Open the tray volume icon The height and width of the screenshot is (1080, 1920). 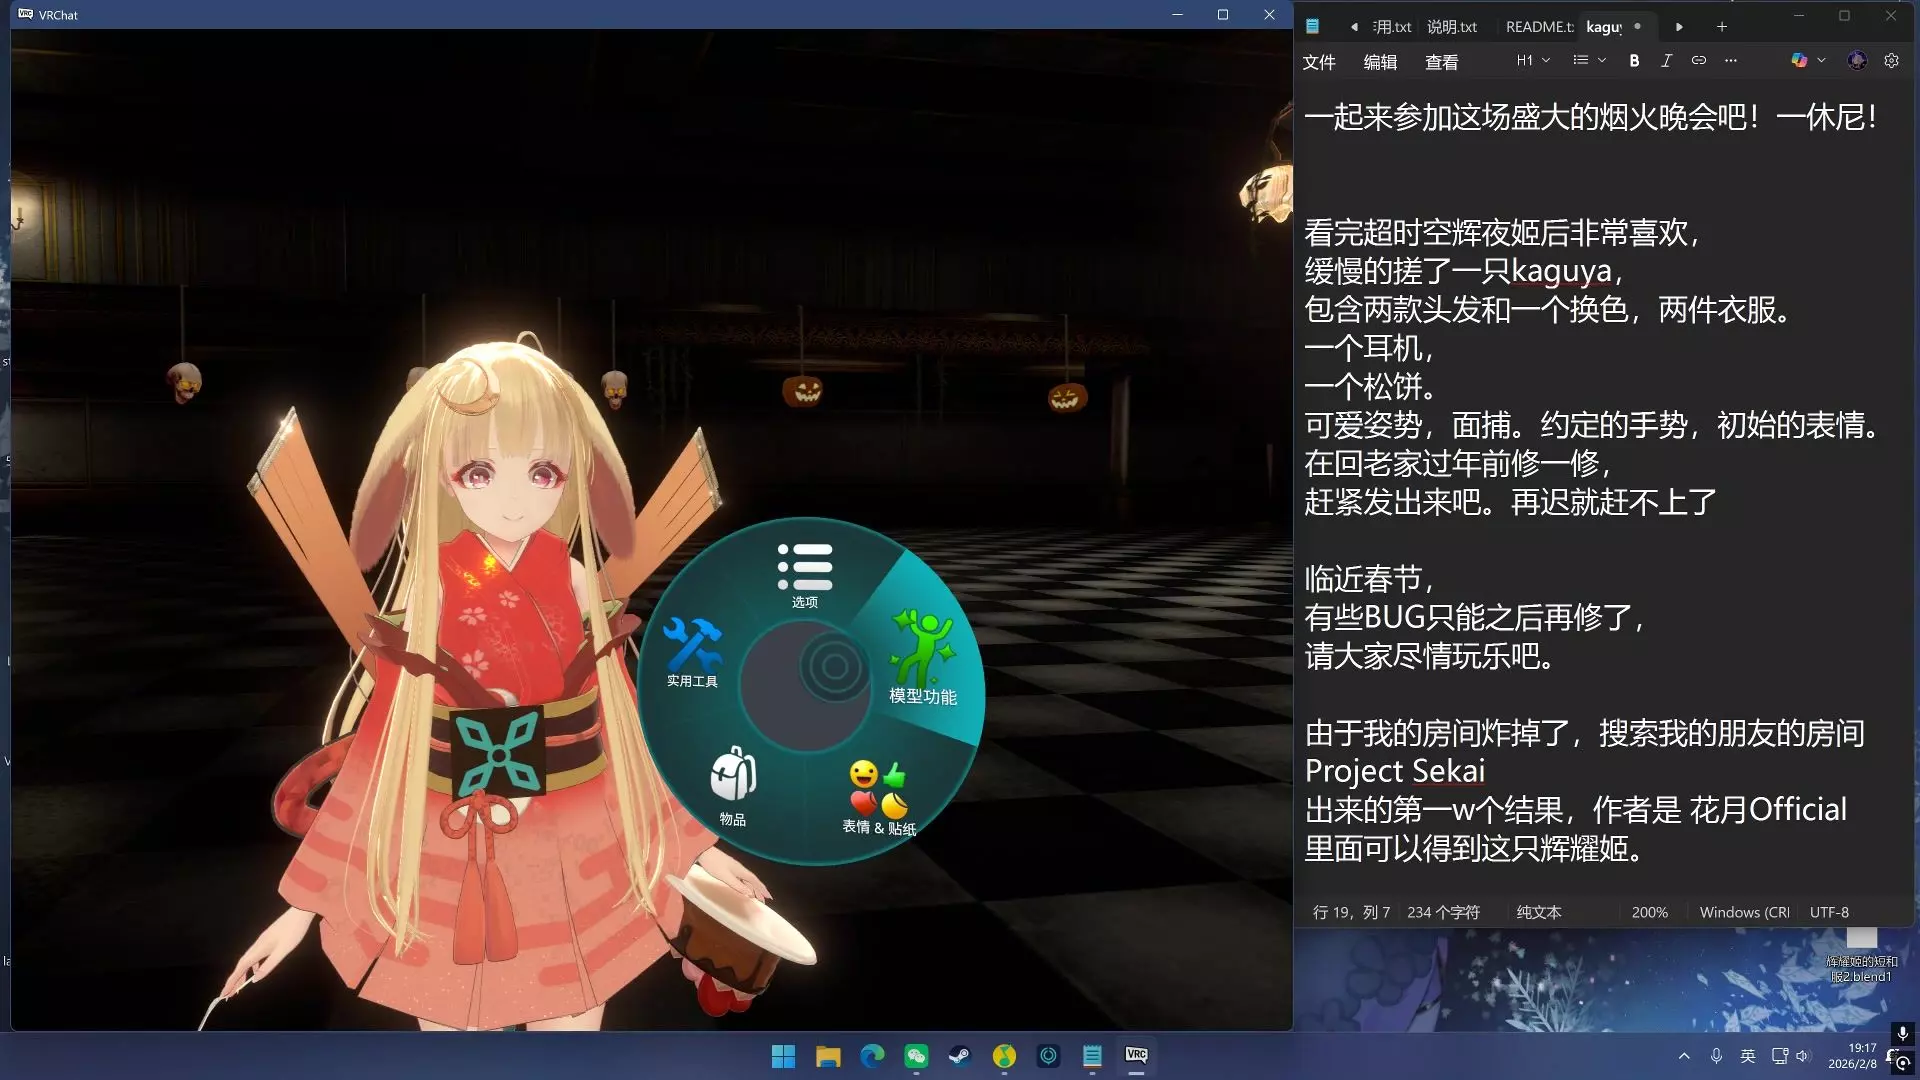coord(1802,1056)
